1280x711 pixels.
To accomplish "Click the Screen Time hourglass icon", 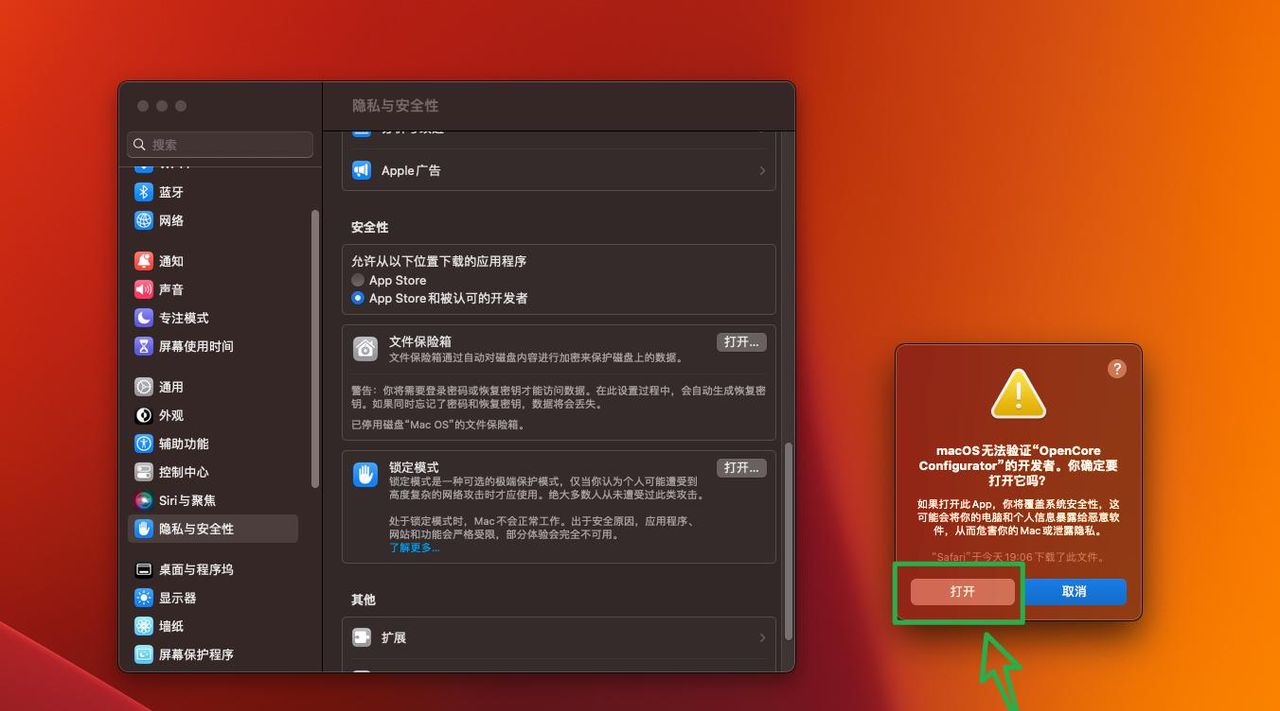I will (x=144, y=346).
